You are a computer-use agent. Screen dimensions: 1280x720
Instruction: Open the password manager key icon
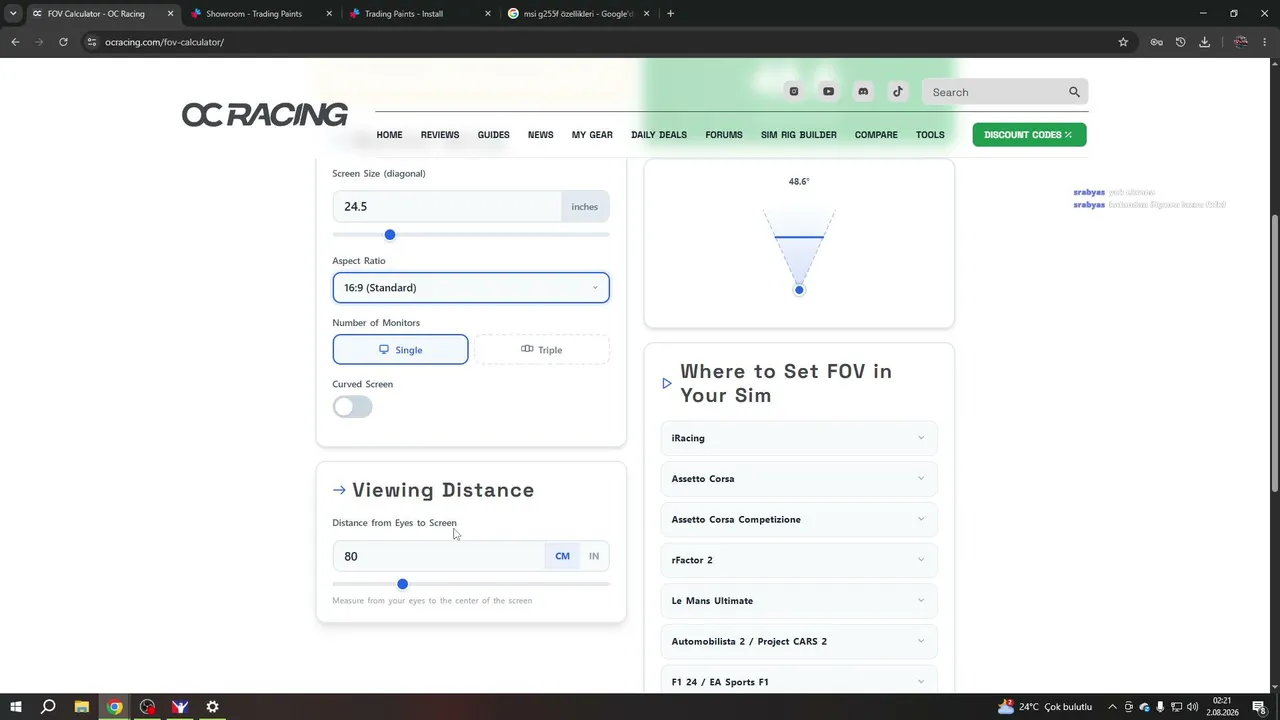coord(1156,42)
